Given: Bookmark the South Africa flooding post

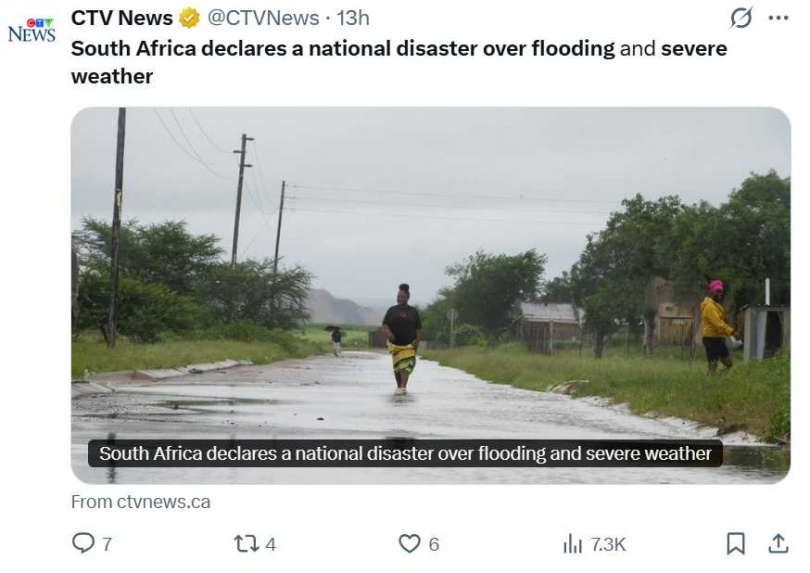Looking at the screenshot, I should [x=735, y=543].
